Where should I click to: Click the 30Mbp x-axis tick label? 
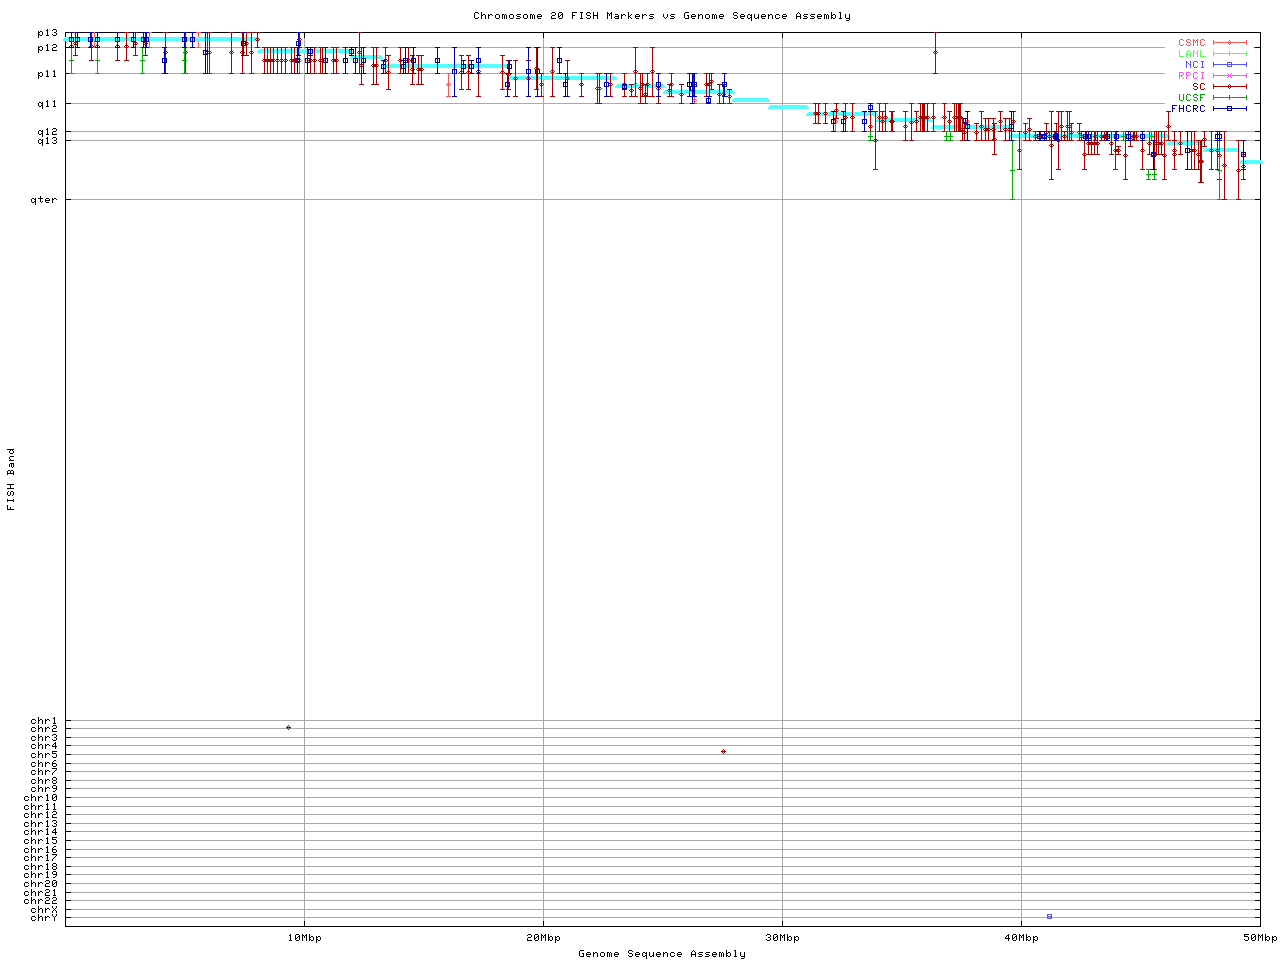[x=782, y=938]
